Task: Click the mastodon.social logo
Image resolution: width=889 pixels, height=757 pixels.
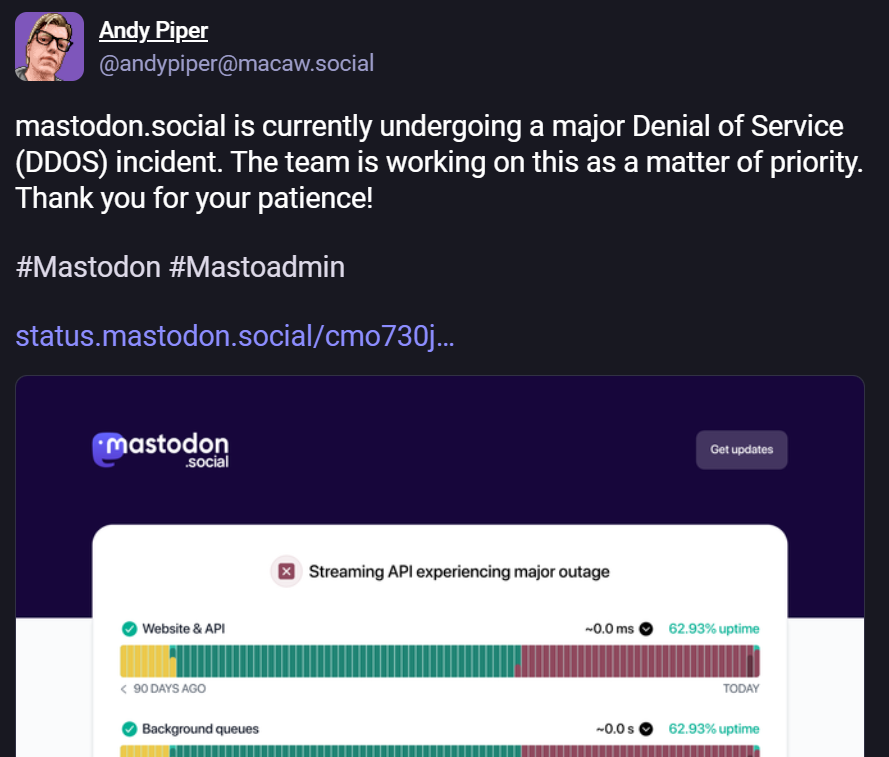Action: [x=160, y=449]
